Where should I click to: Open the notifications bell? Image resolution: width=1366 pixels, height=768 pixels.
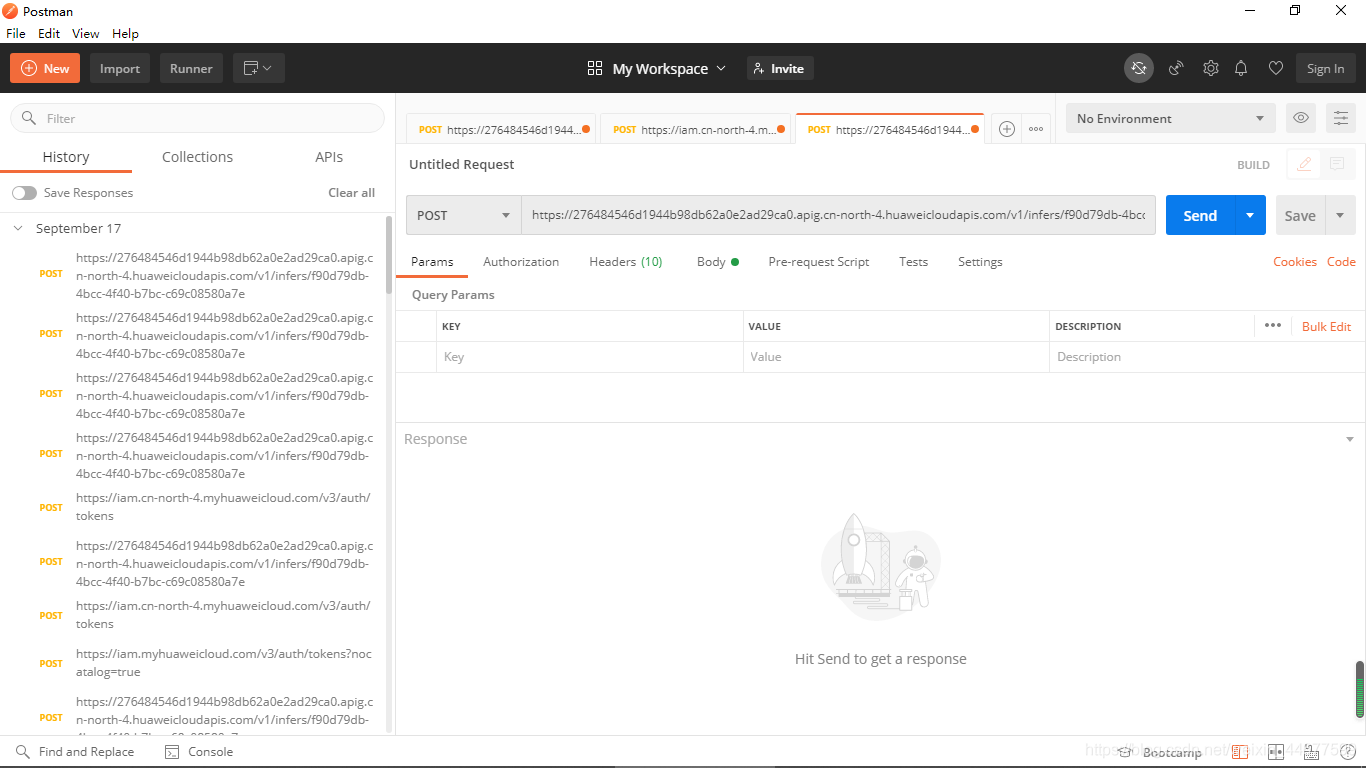1241,68
